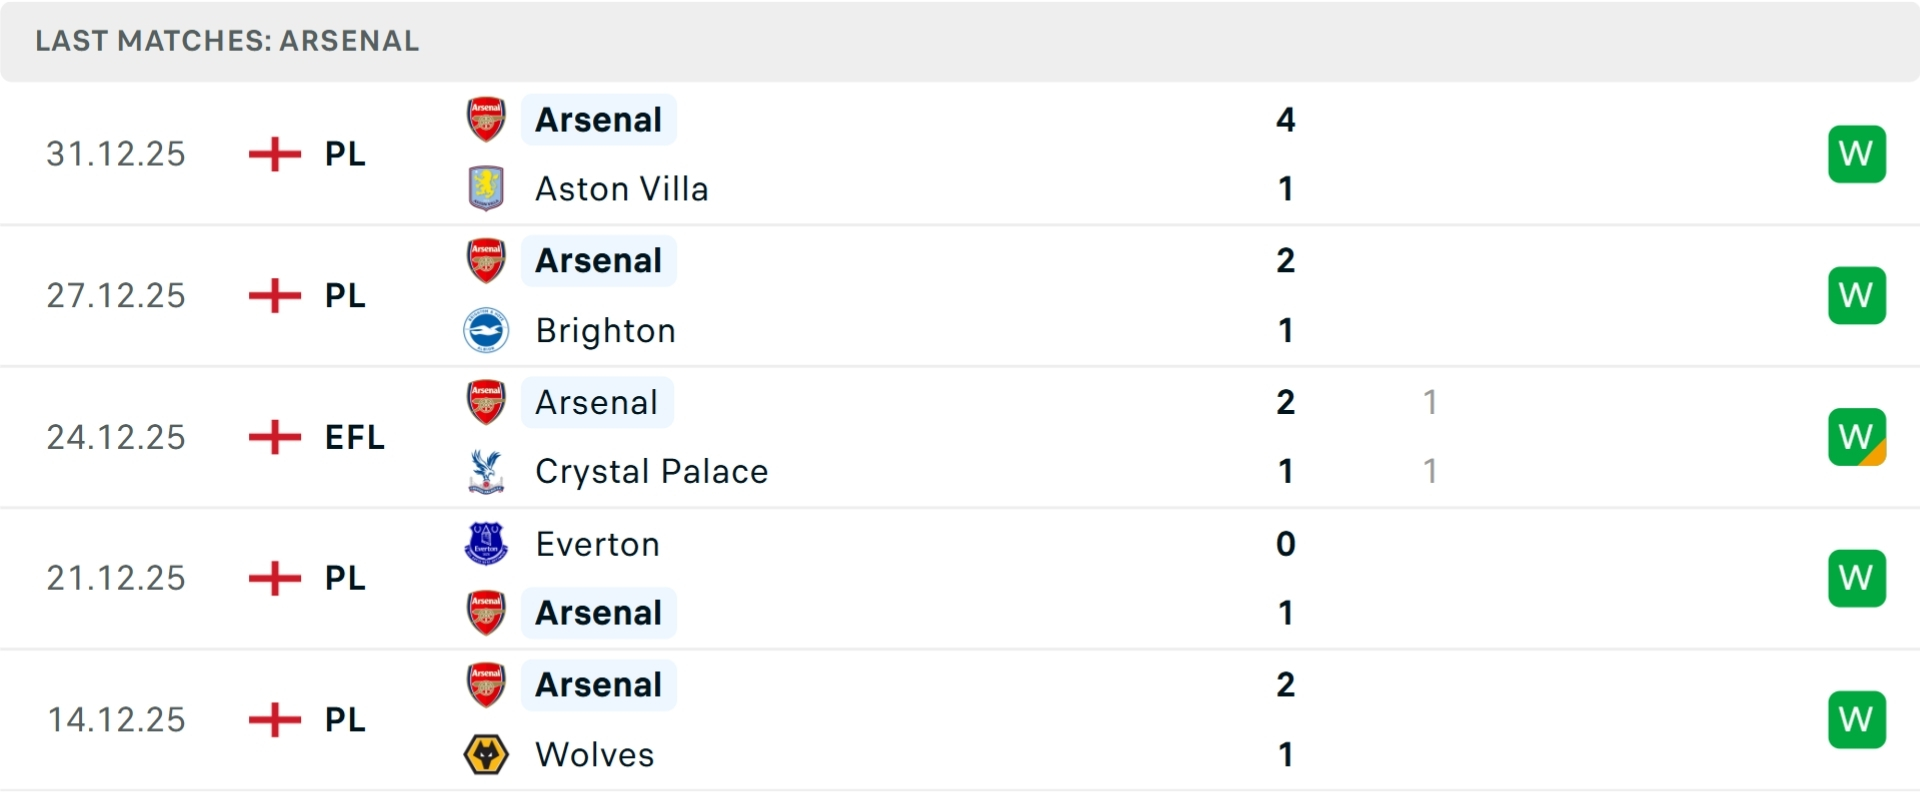Image resolution: width=1920 pixels, height=792 pixels.
Task: Click the Arsenal club crest next to Aston Villa match
Action: (486, 119)
